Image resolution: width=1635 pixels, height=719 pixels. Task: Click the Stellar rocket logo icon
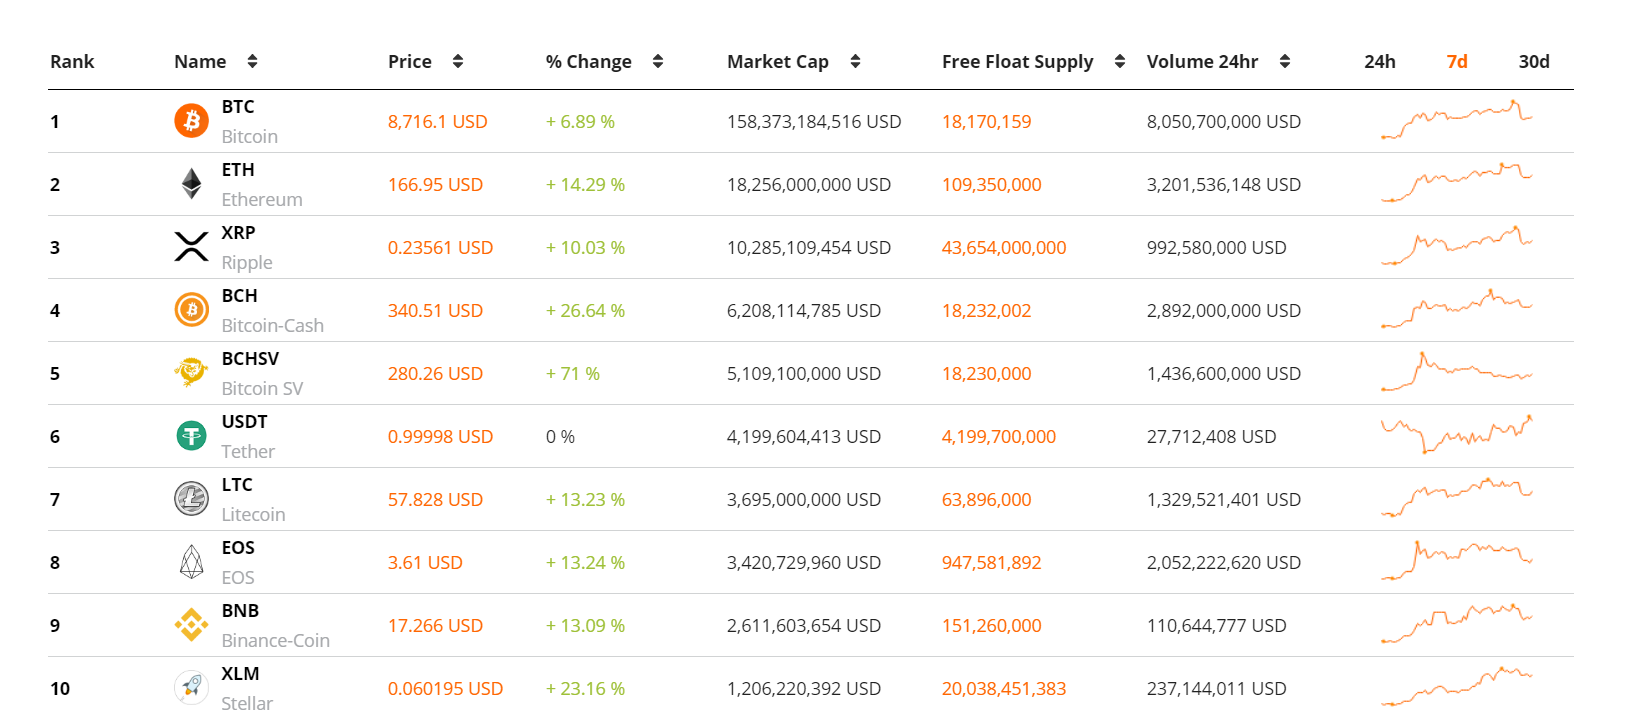[191, 687]
